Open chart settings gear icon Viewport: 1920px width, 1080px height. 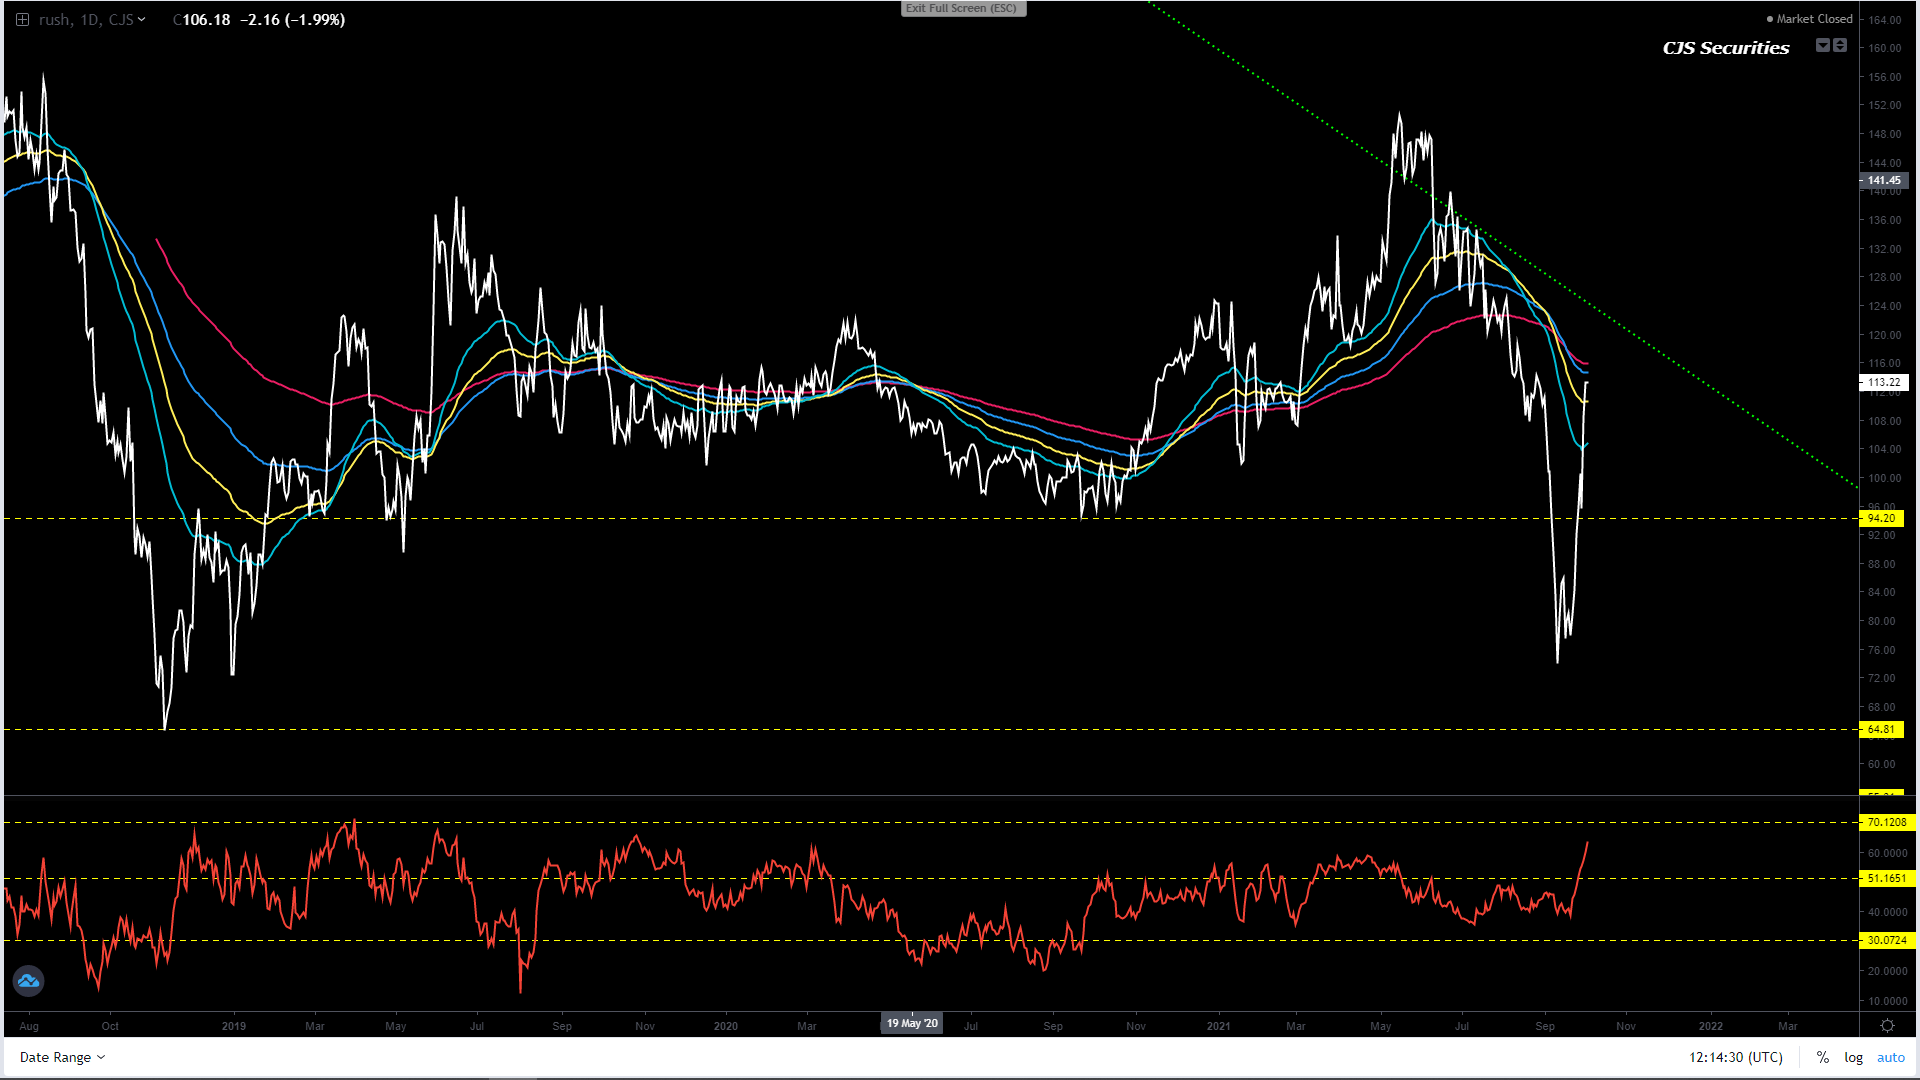point(1887,1026)
